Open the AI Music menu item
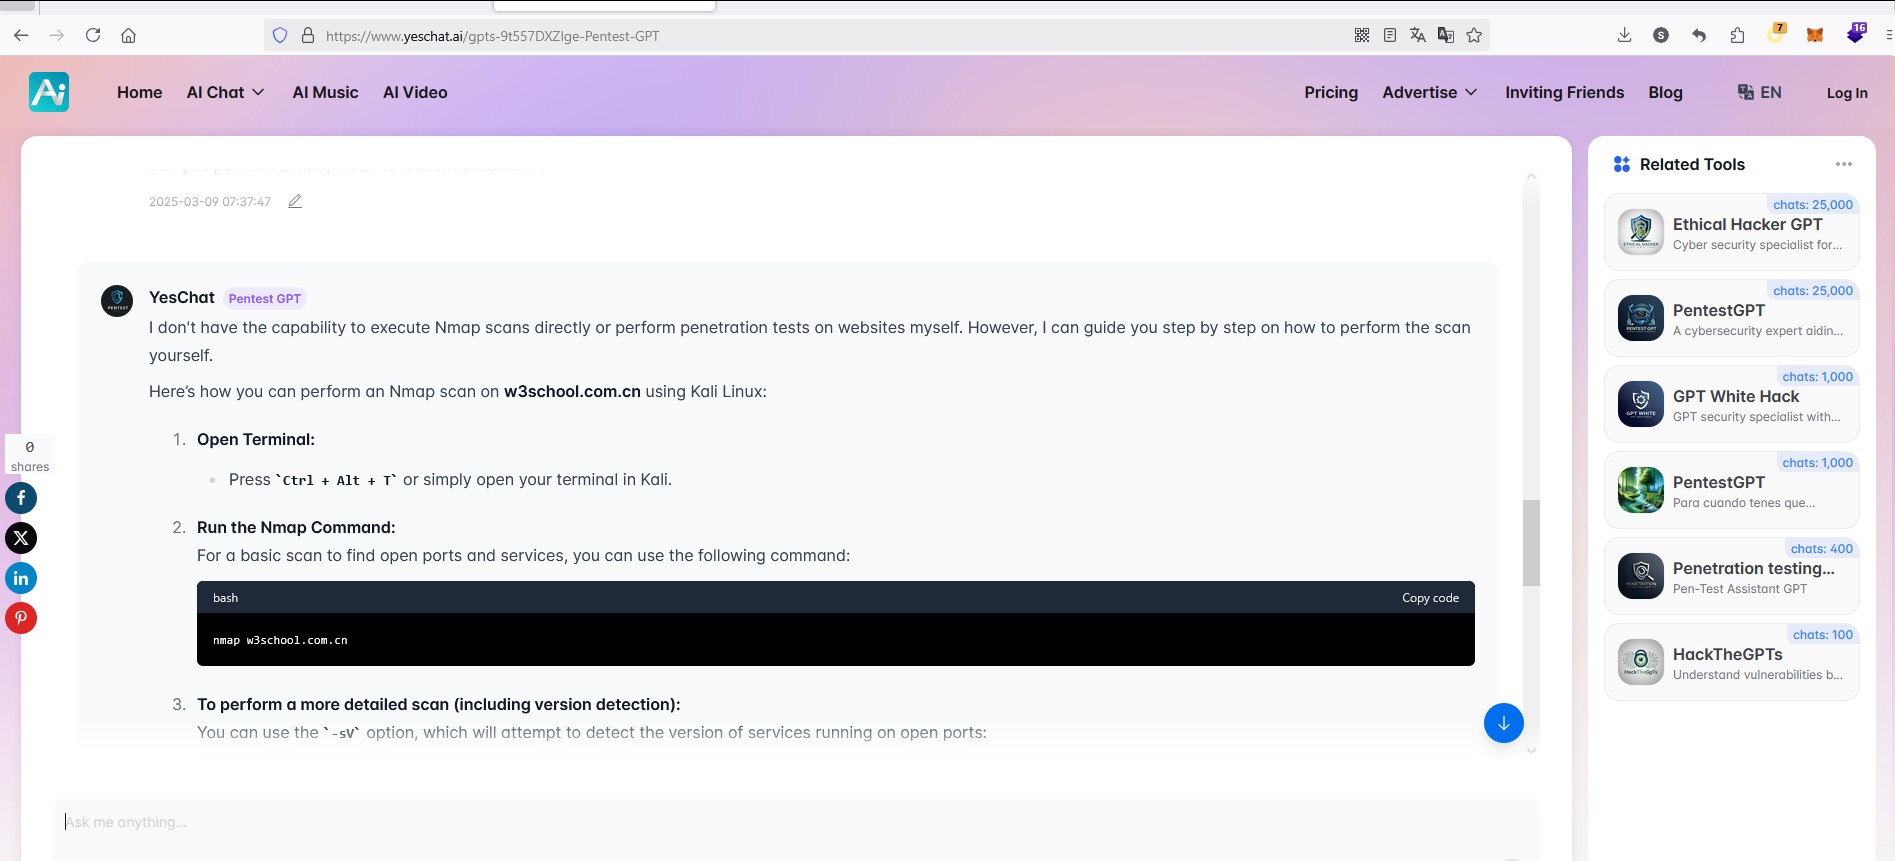The width and height of the screenshot is (1895, 861). (x=325, y=92)
